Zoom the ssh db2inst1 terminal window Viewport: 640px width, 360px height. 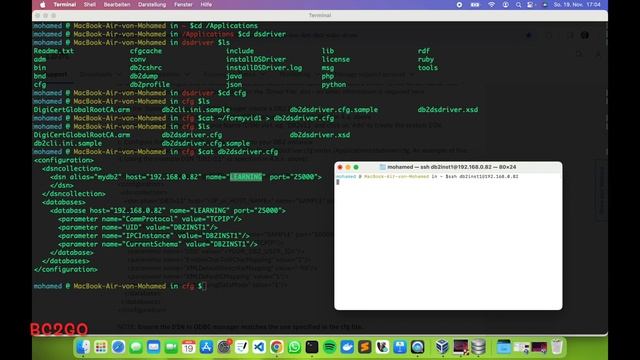point(356,167)
